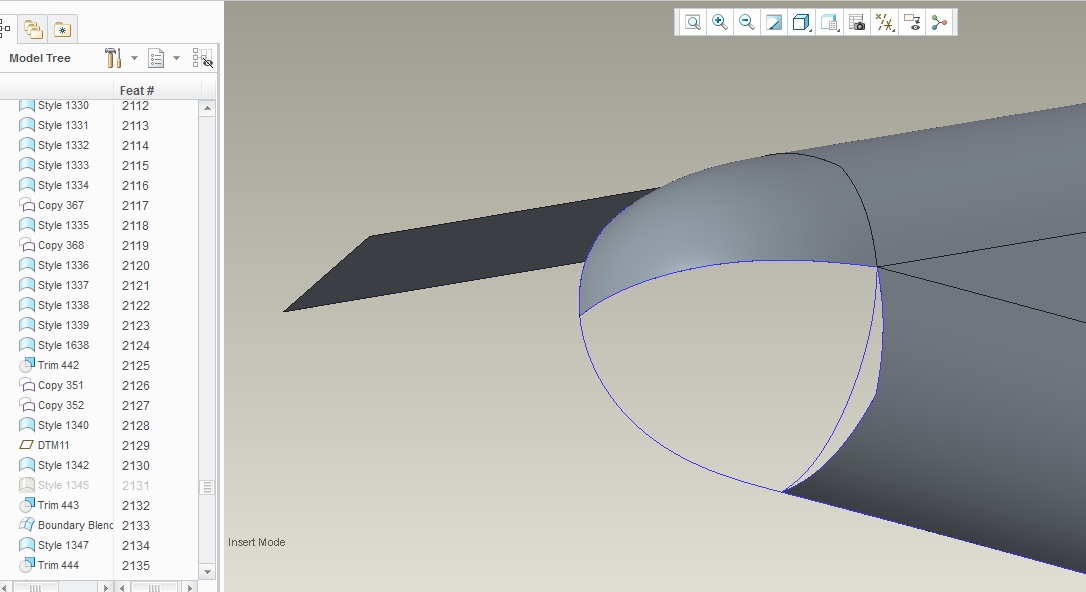This screenshot has height=592, width=1086.
Task: Click the tree scroll down arrow
Action: [x=207, y=572]
